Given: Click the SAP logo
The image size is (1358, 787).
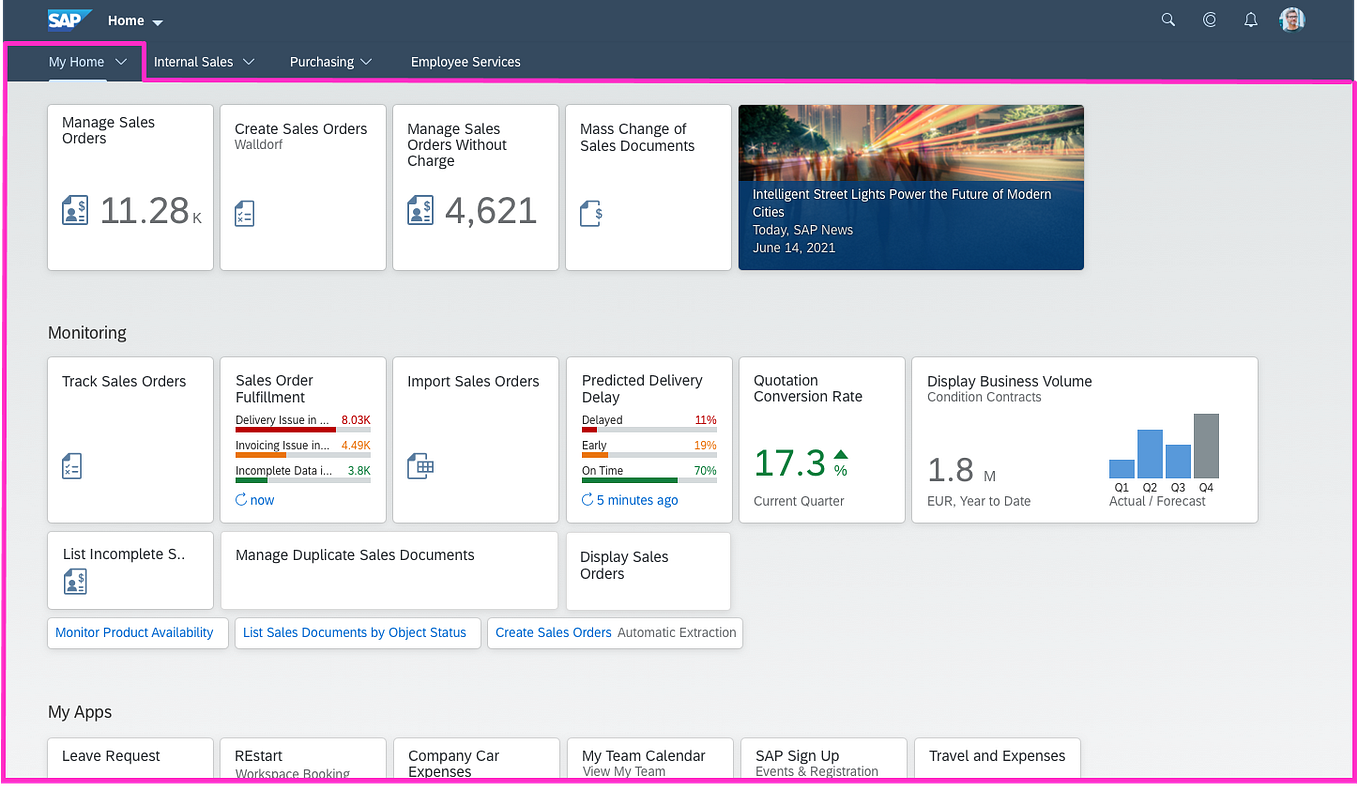Looking at the screenshot, I should point(69,19).
